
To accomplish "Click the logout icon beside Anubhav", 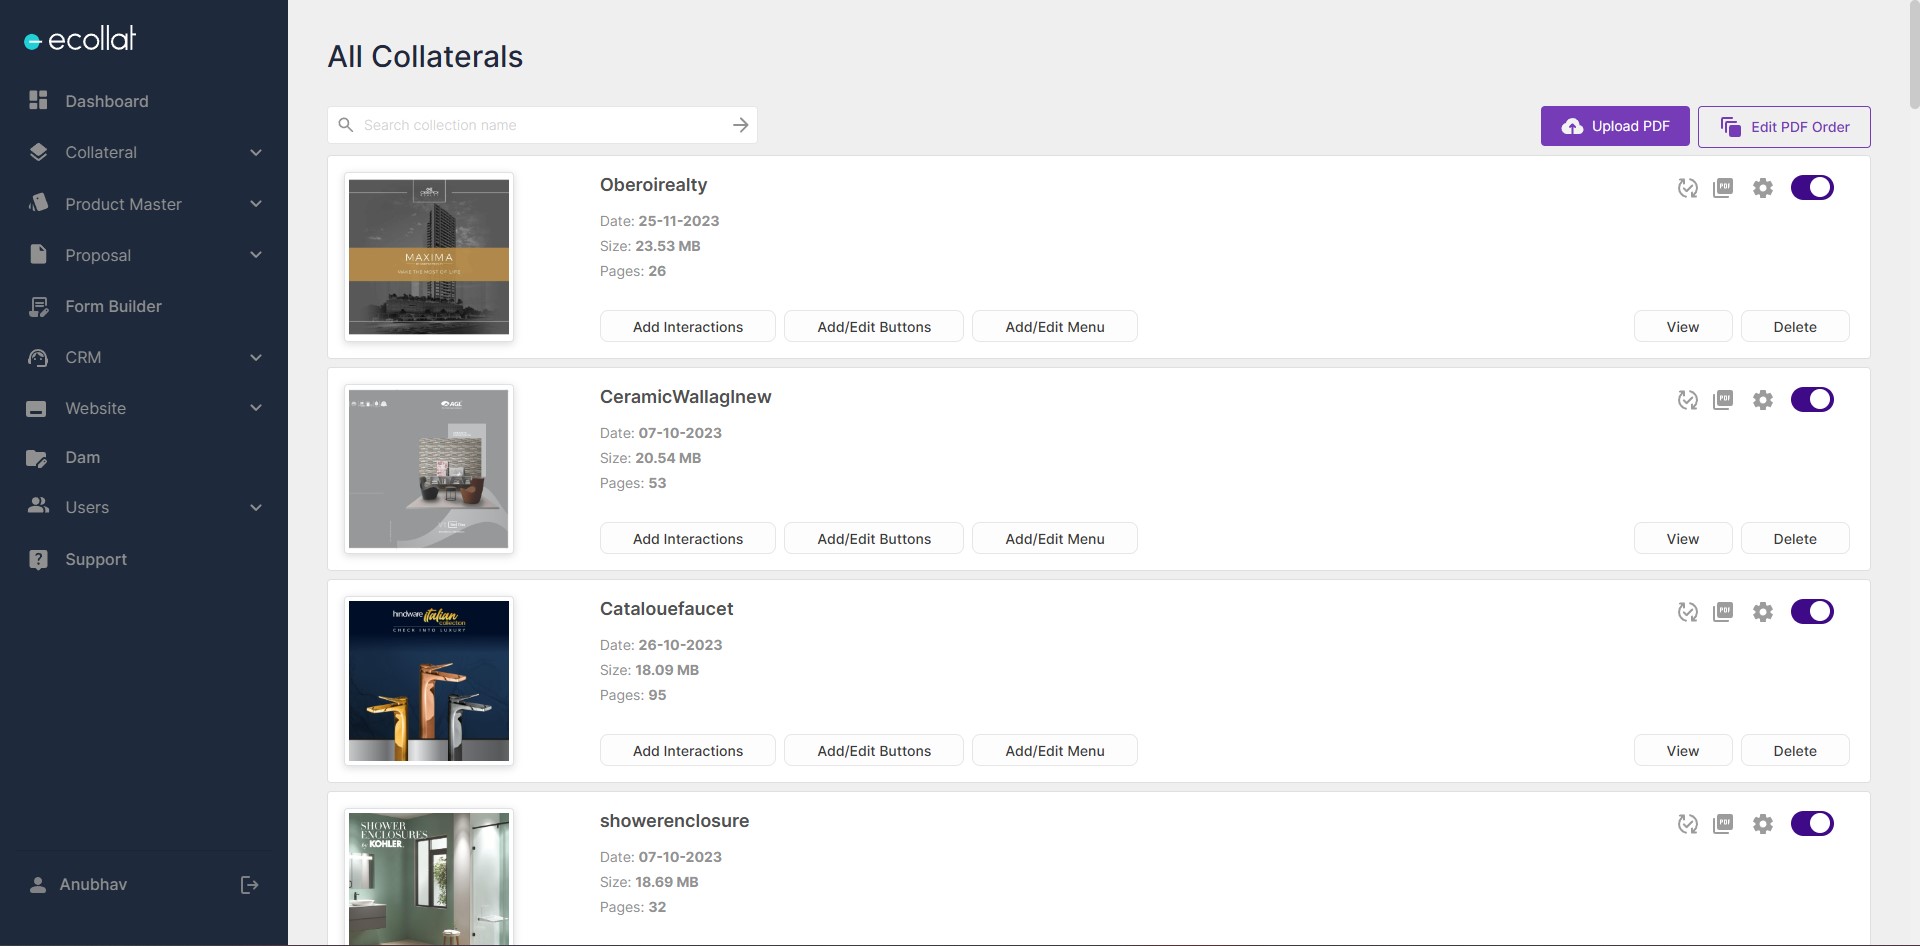I will point(249,885).
